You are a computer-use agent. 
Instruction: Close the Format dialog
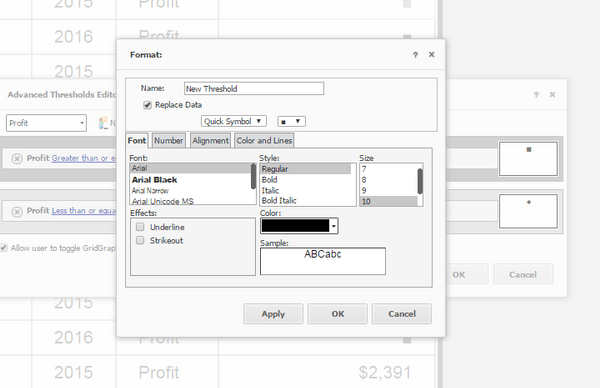[432, 55]
